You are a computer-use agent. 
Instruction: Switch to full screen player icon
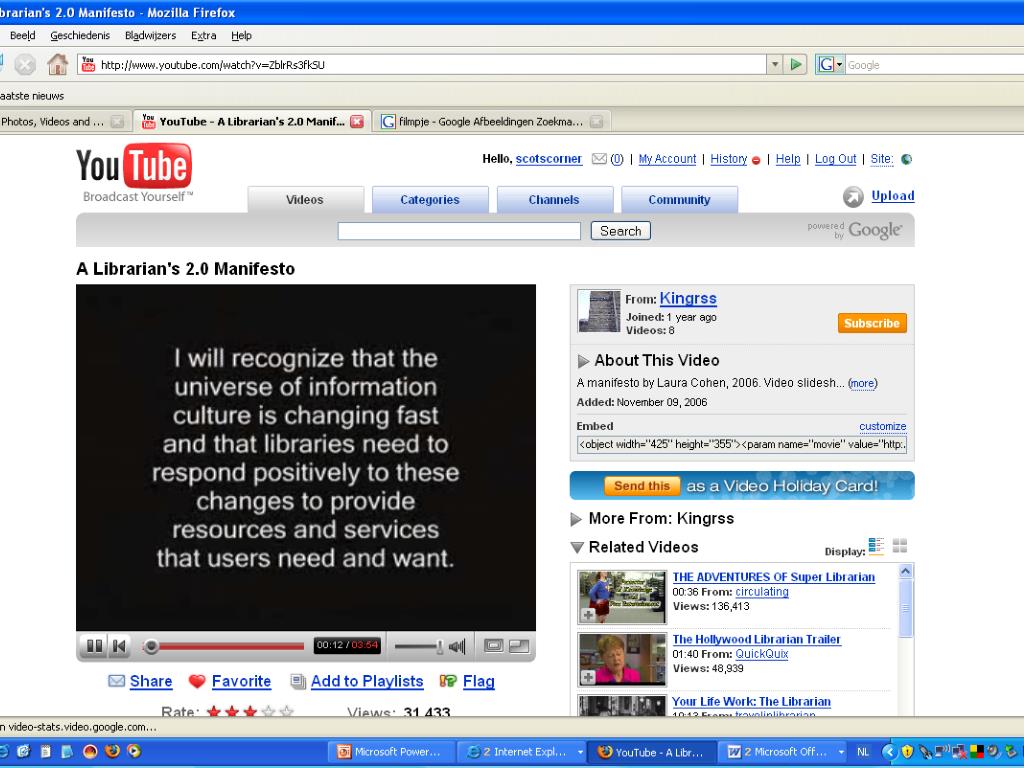click(519, 646)
